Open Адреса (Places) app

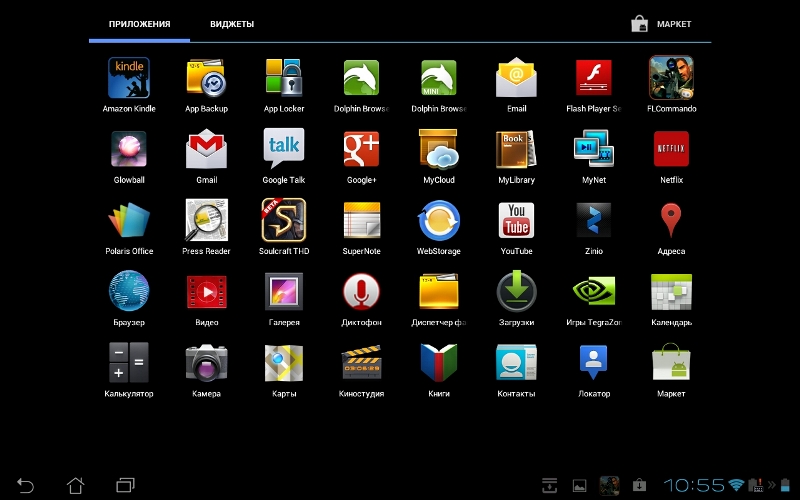click(671, 220)
